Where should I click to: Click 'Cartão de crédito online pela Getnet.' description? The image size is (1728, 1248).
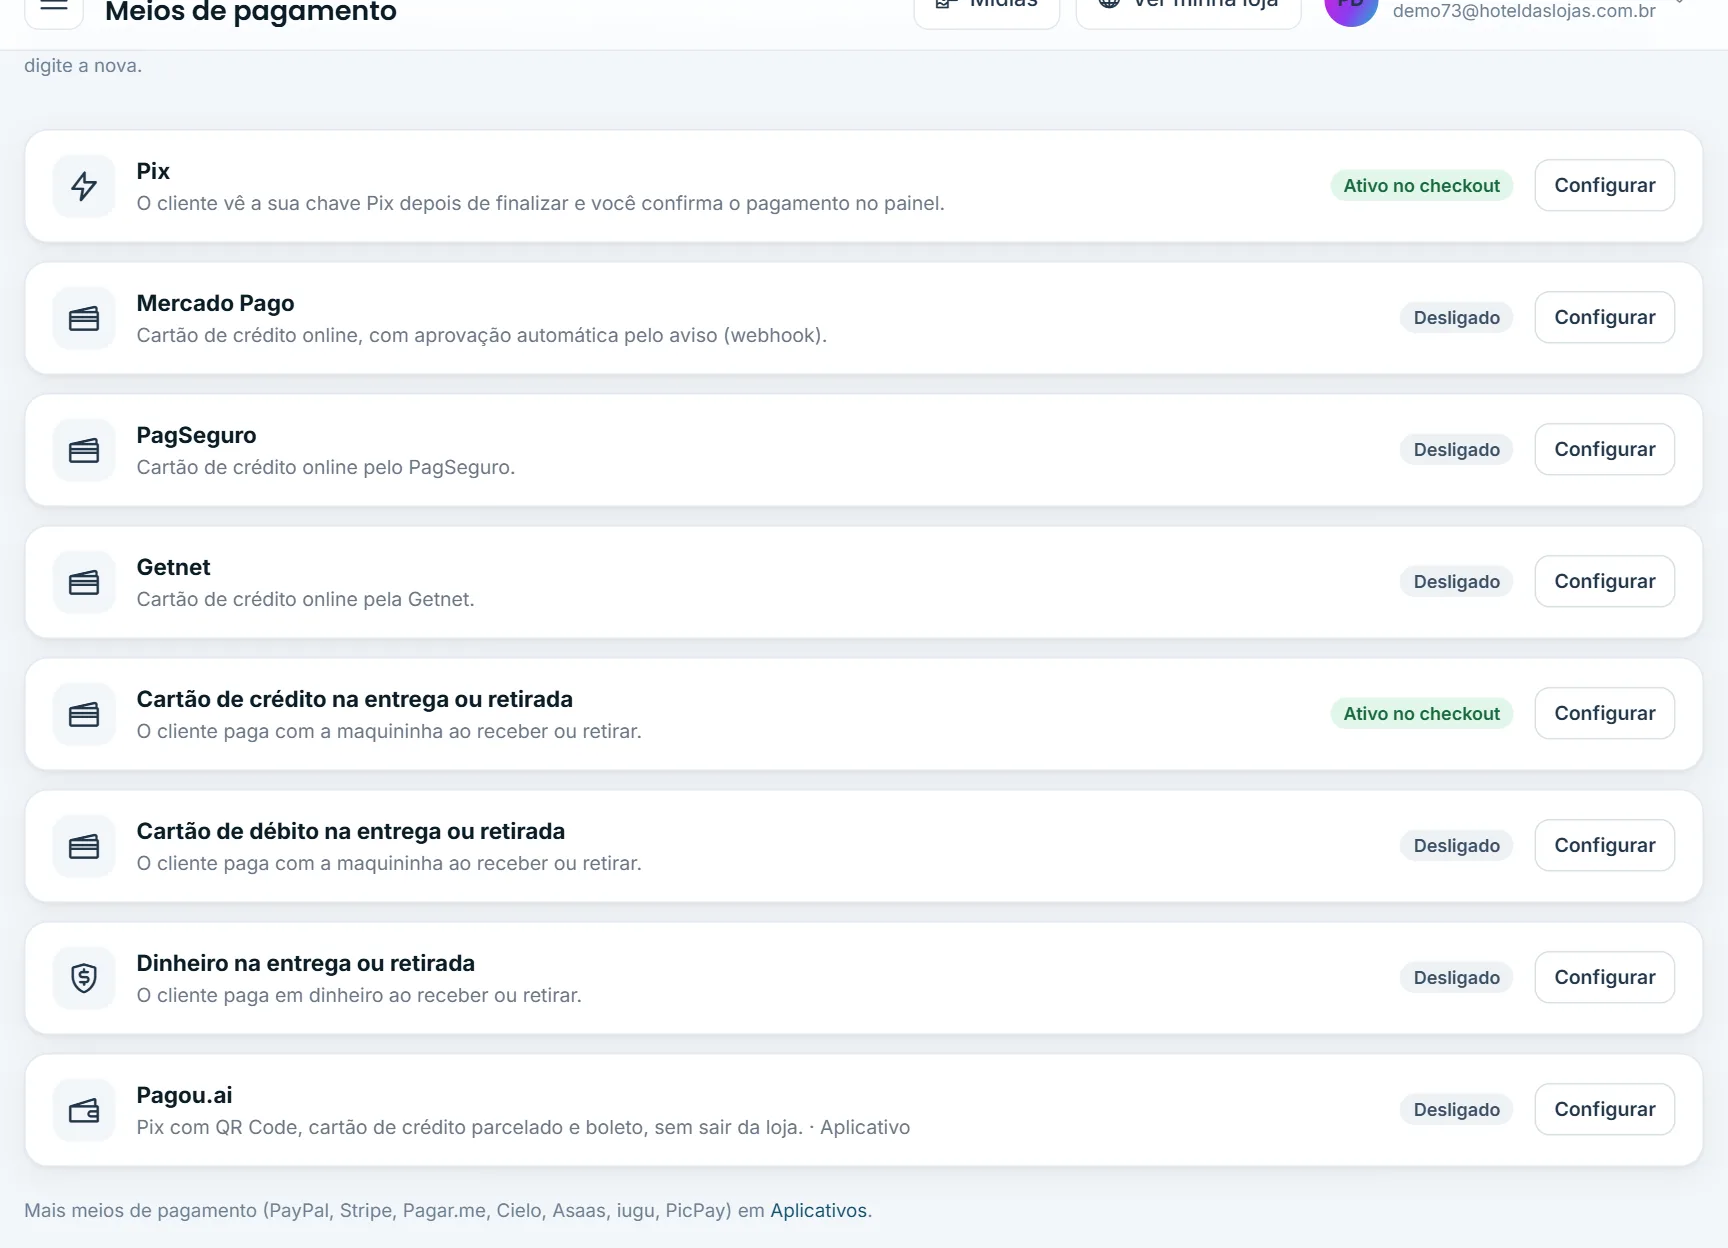click(x=305, y=599)
